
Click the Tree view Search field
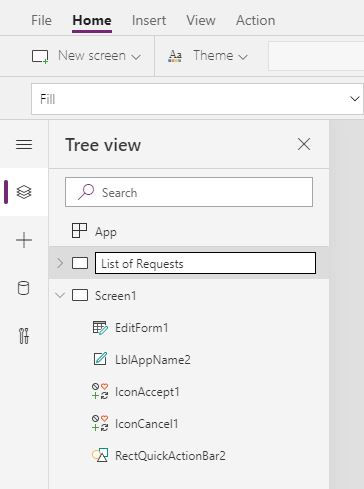coord(189,192)
